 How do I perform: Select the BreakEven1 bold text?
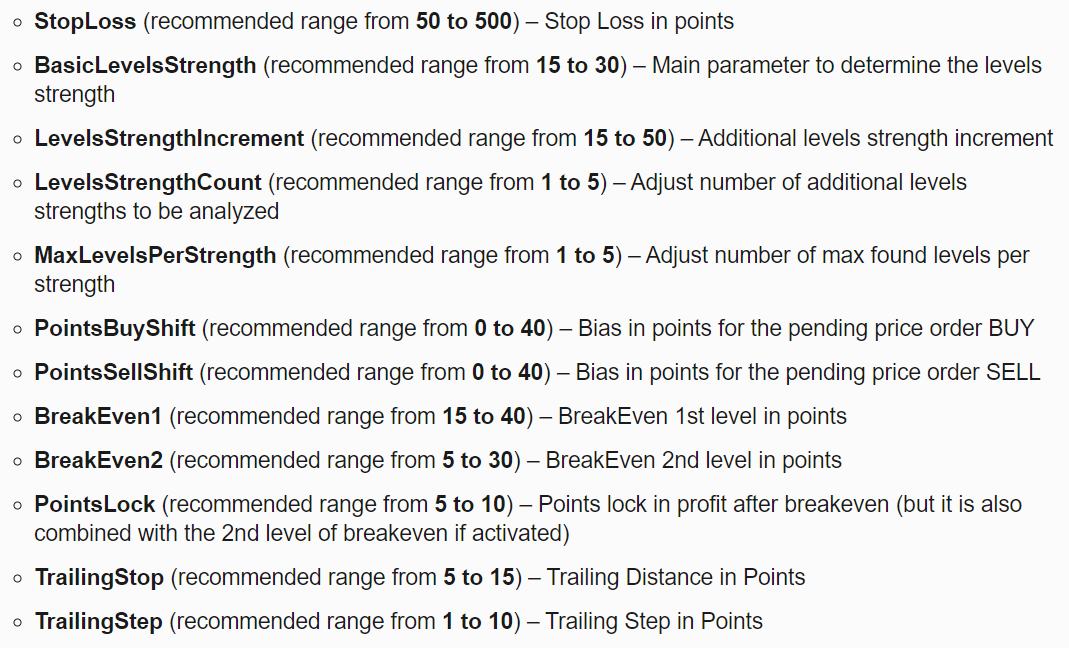tap(98, 416)
